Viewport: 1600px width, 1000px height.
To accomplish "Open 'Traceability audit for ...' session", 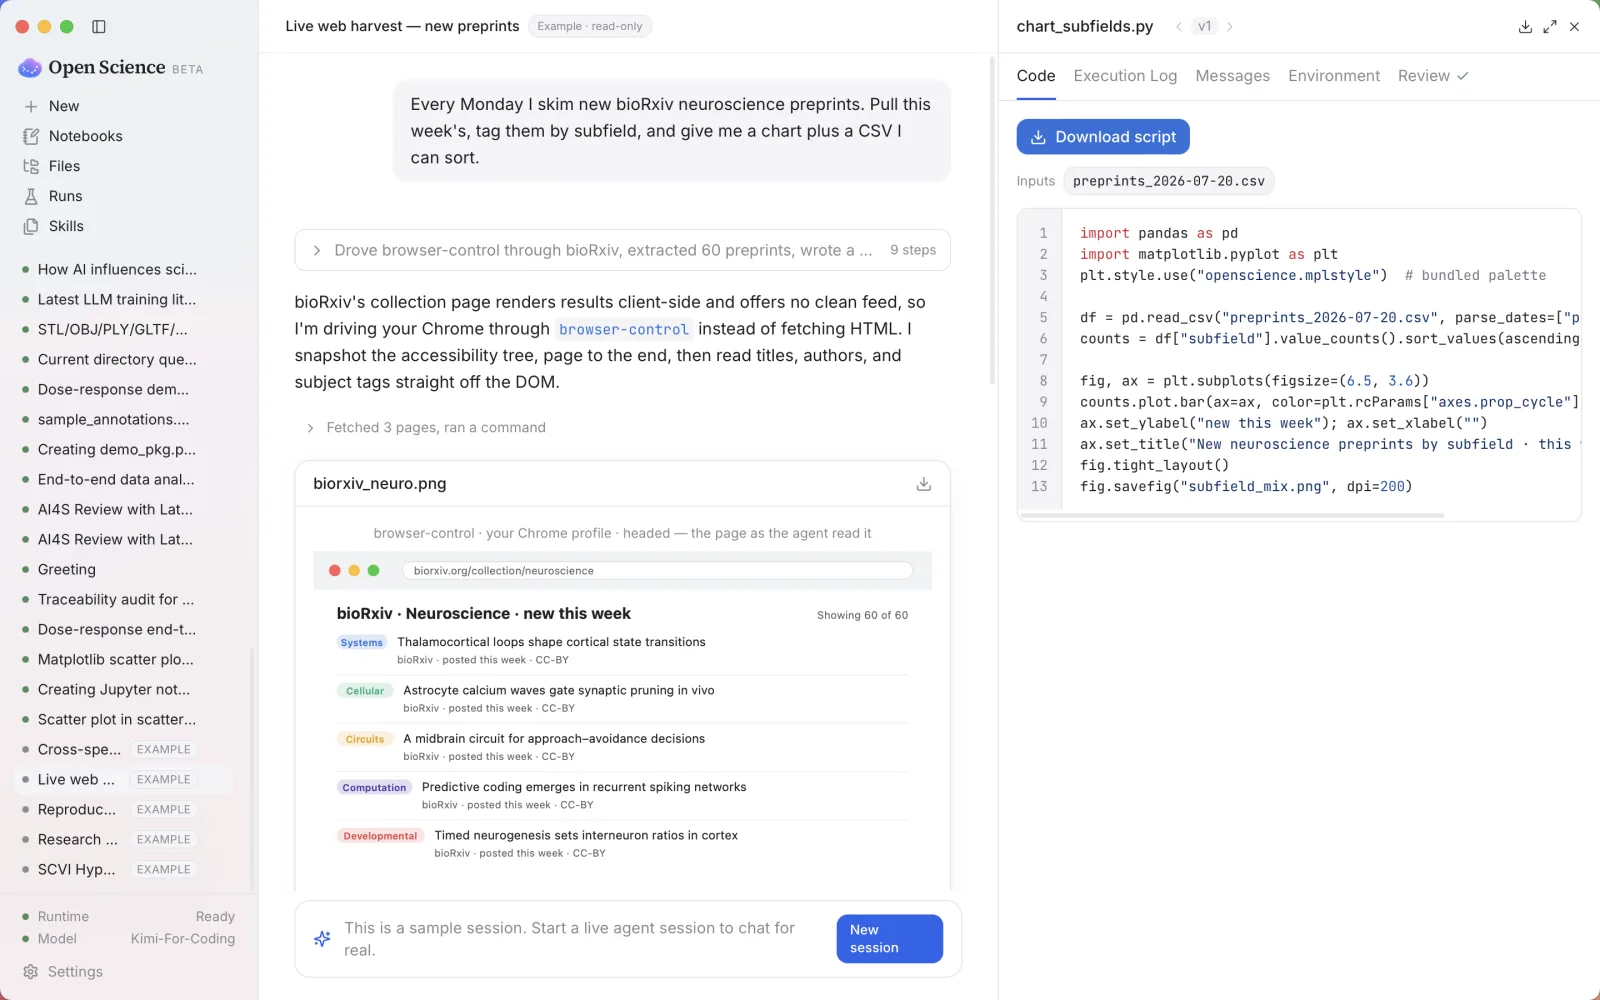I will click(x=116, y=599).
